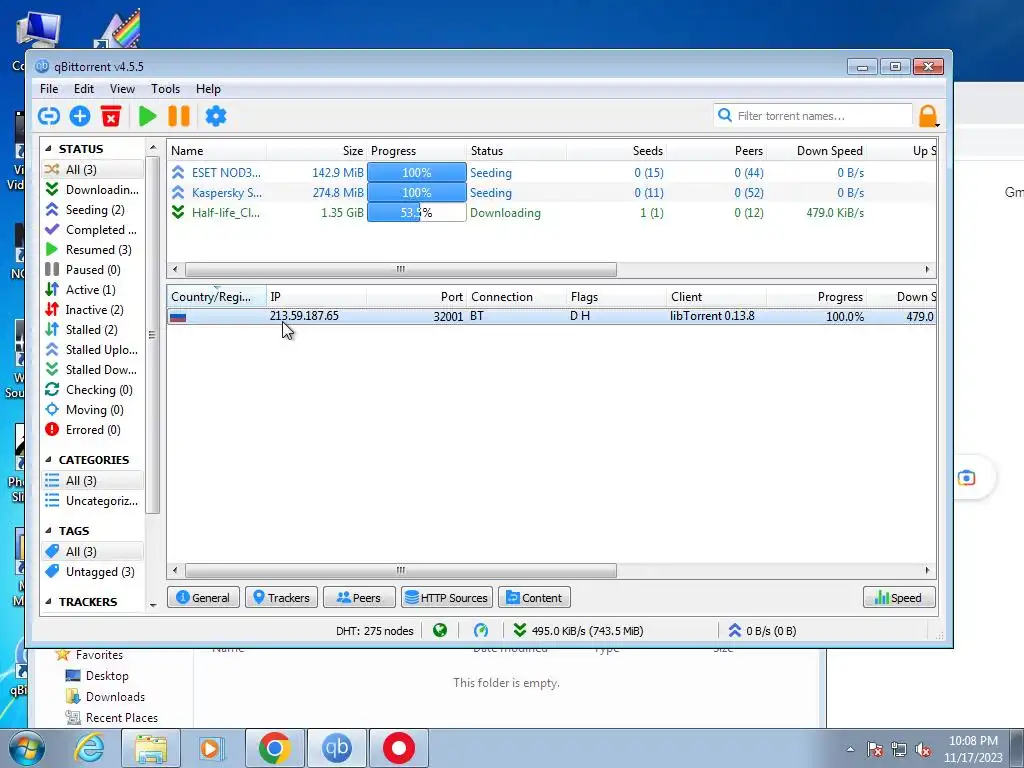Sort peers by the Flags column header
Image resolution: width=1024 pixels, height=768 pixels.
(616, 296)
